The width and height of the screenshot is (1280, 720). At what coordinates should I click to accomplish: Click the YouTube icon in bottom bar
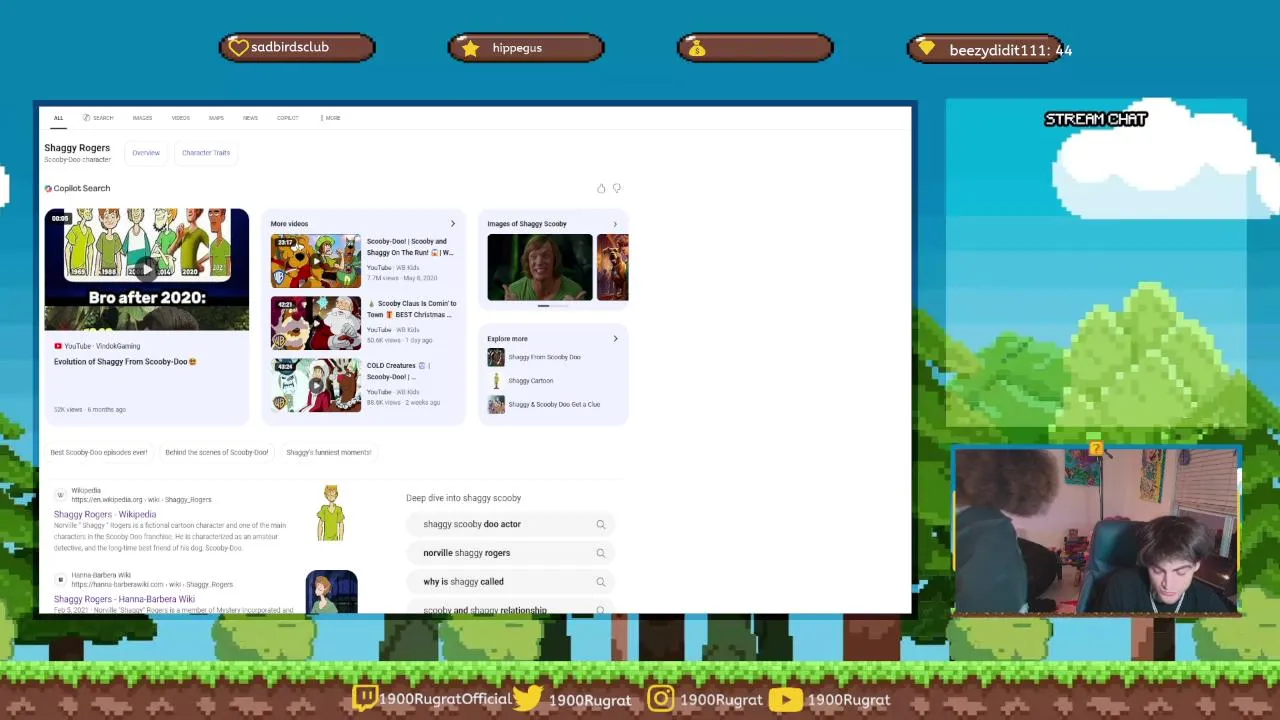point(785,698)
